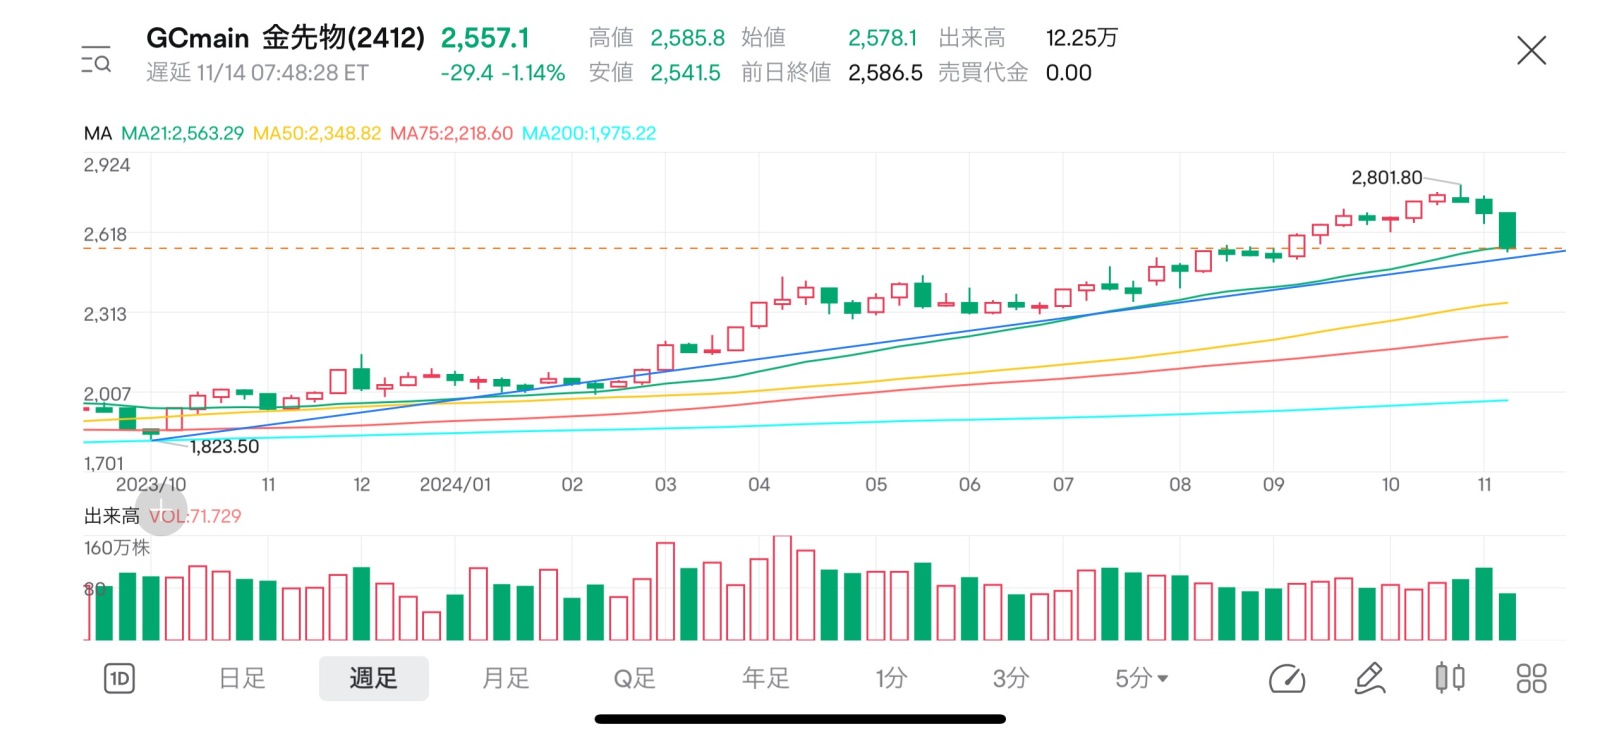
Task: Tap the MA200:1,975.22 indicator label
Action: [x=589, y=133]
